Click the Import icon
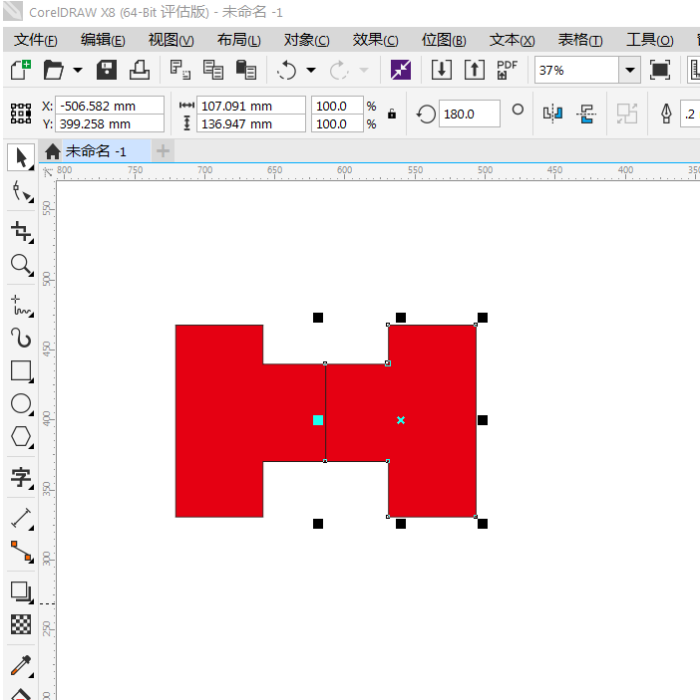This screenshot has height=700, width=700. pos(442,70)
